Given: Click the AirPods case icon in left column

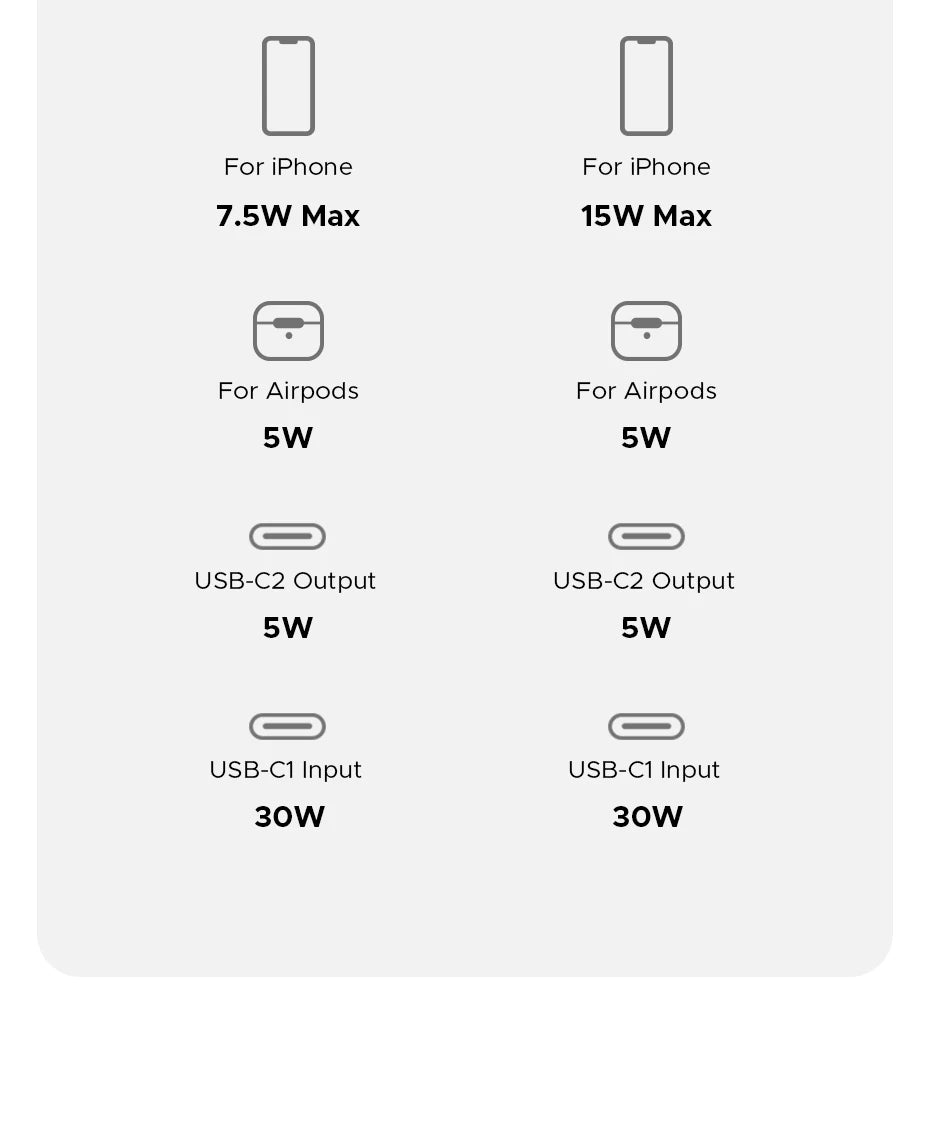Looking at the screenshot, I should click(288, 331).
